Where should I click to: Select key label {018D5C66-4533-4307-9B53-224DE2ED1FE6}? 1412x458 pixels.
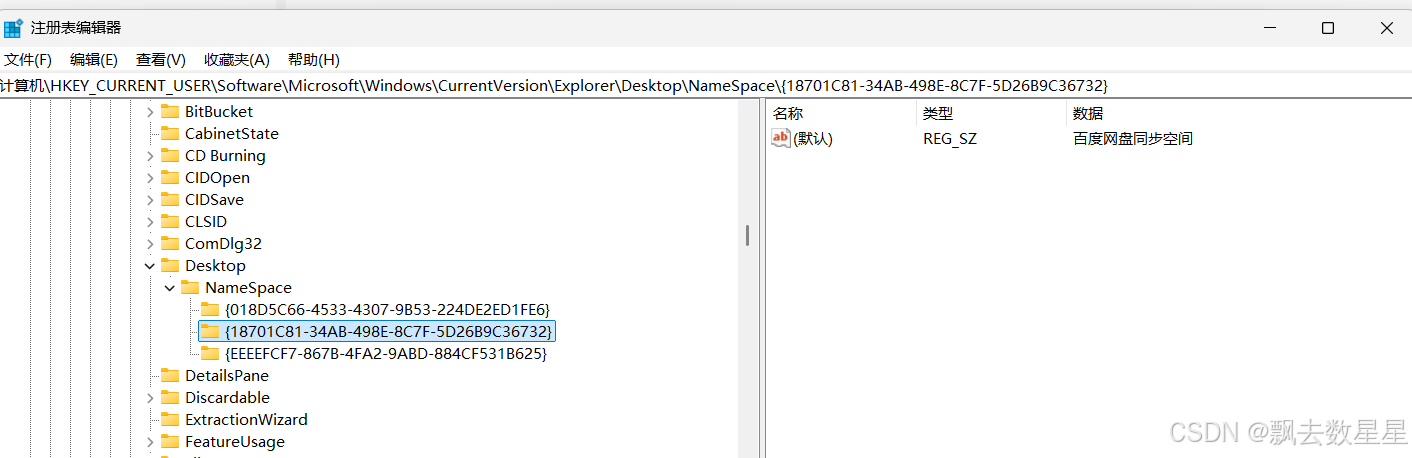point(387,310)
